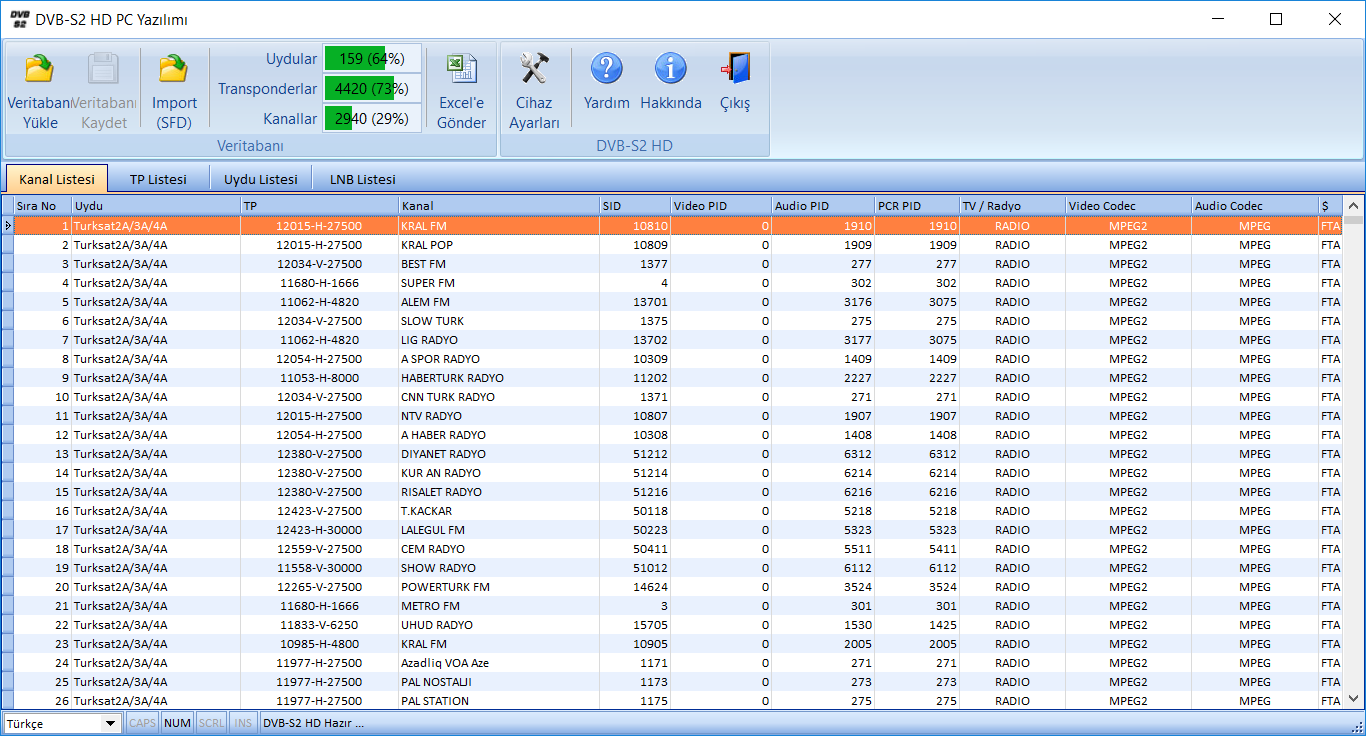The image size is (1366, 736).
Task: Select the HABERTURK RADYO channel row
Action: [452, 378]
